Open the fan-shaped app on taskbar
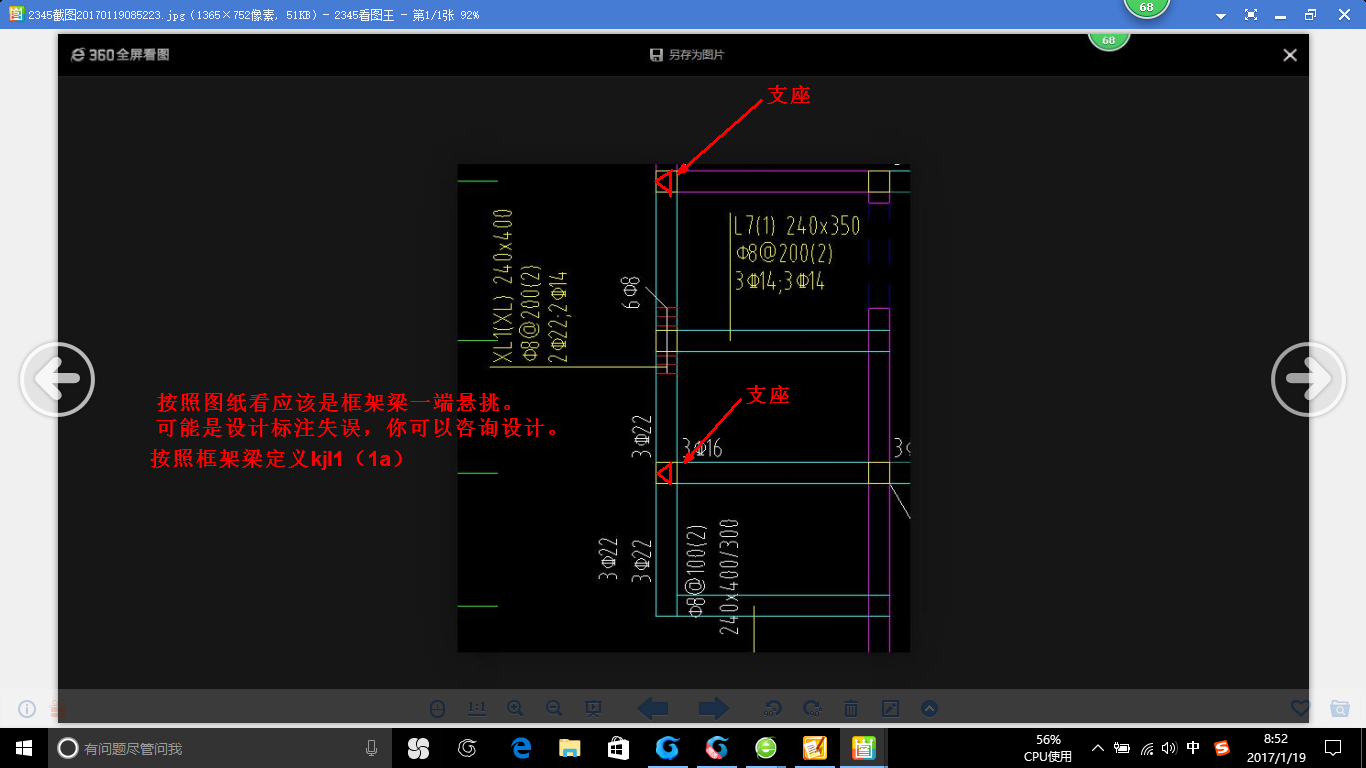This screenshot has height=768, width=1366. [x=418, y=748]
